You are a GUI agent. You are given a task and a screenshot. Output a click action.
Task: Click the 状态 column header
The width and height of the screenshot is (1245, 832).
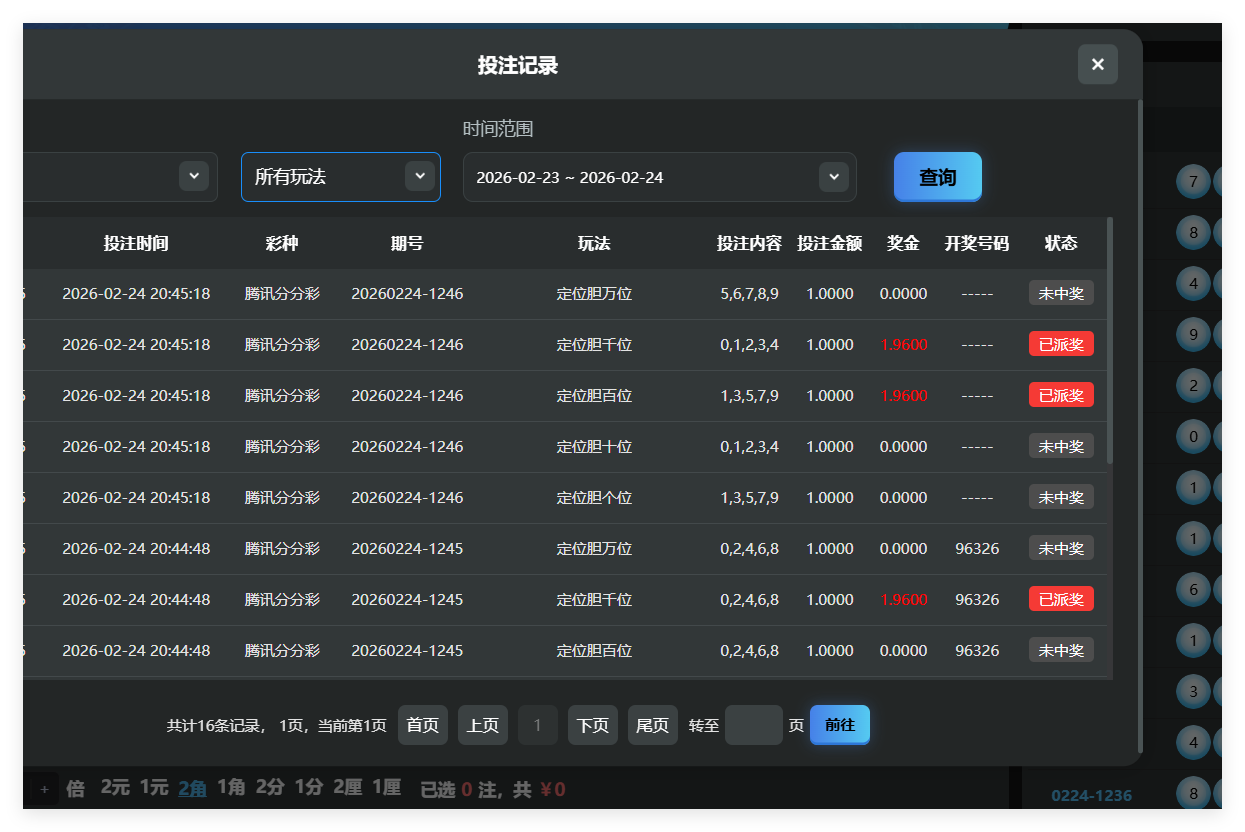pos(1060,243)
